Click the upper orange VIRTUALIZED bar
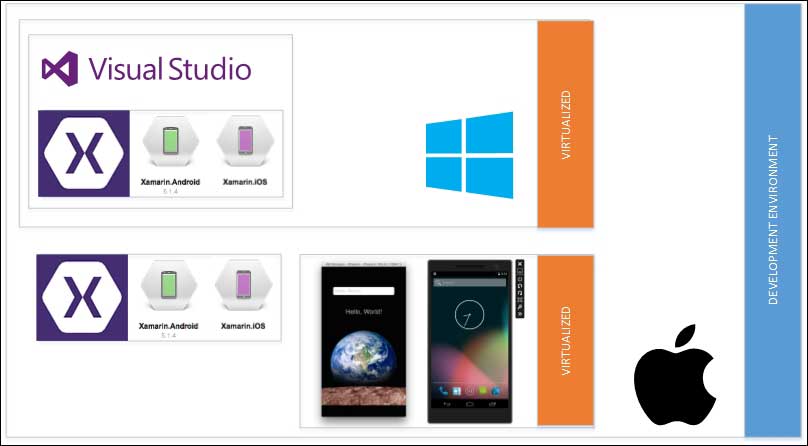 (x=565, y=124)
